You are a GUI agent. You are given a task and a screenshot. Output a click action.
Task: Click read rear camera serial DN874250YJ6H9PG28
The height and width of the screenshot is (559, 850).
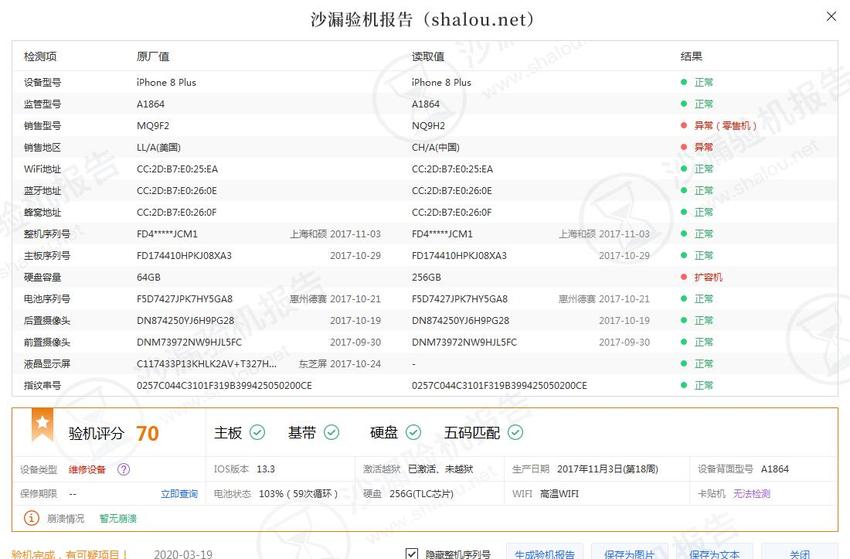click(460, 320)
